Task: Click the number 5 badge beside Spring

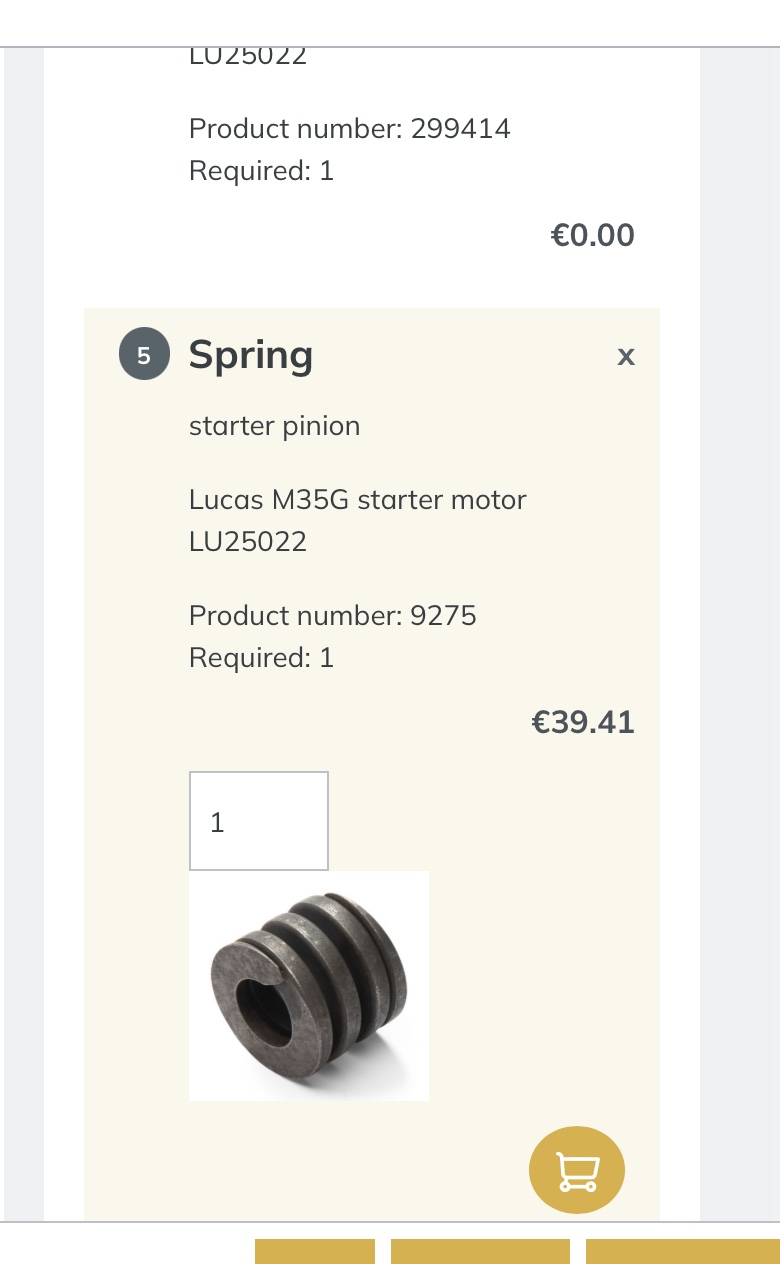Action: [144, 355]
